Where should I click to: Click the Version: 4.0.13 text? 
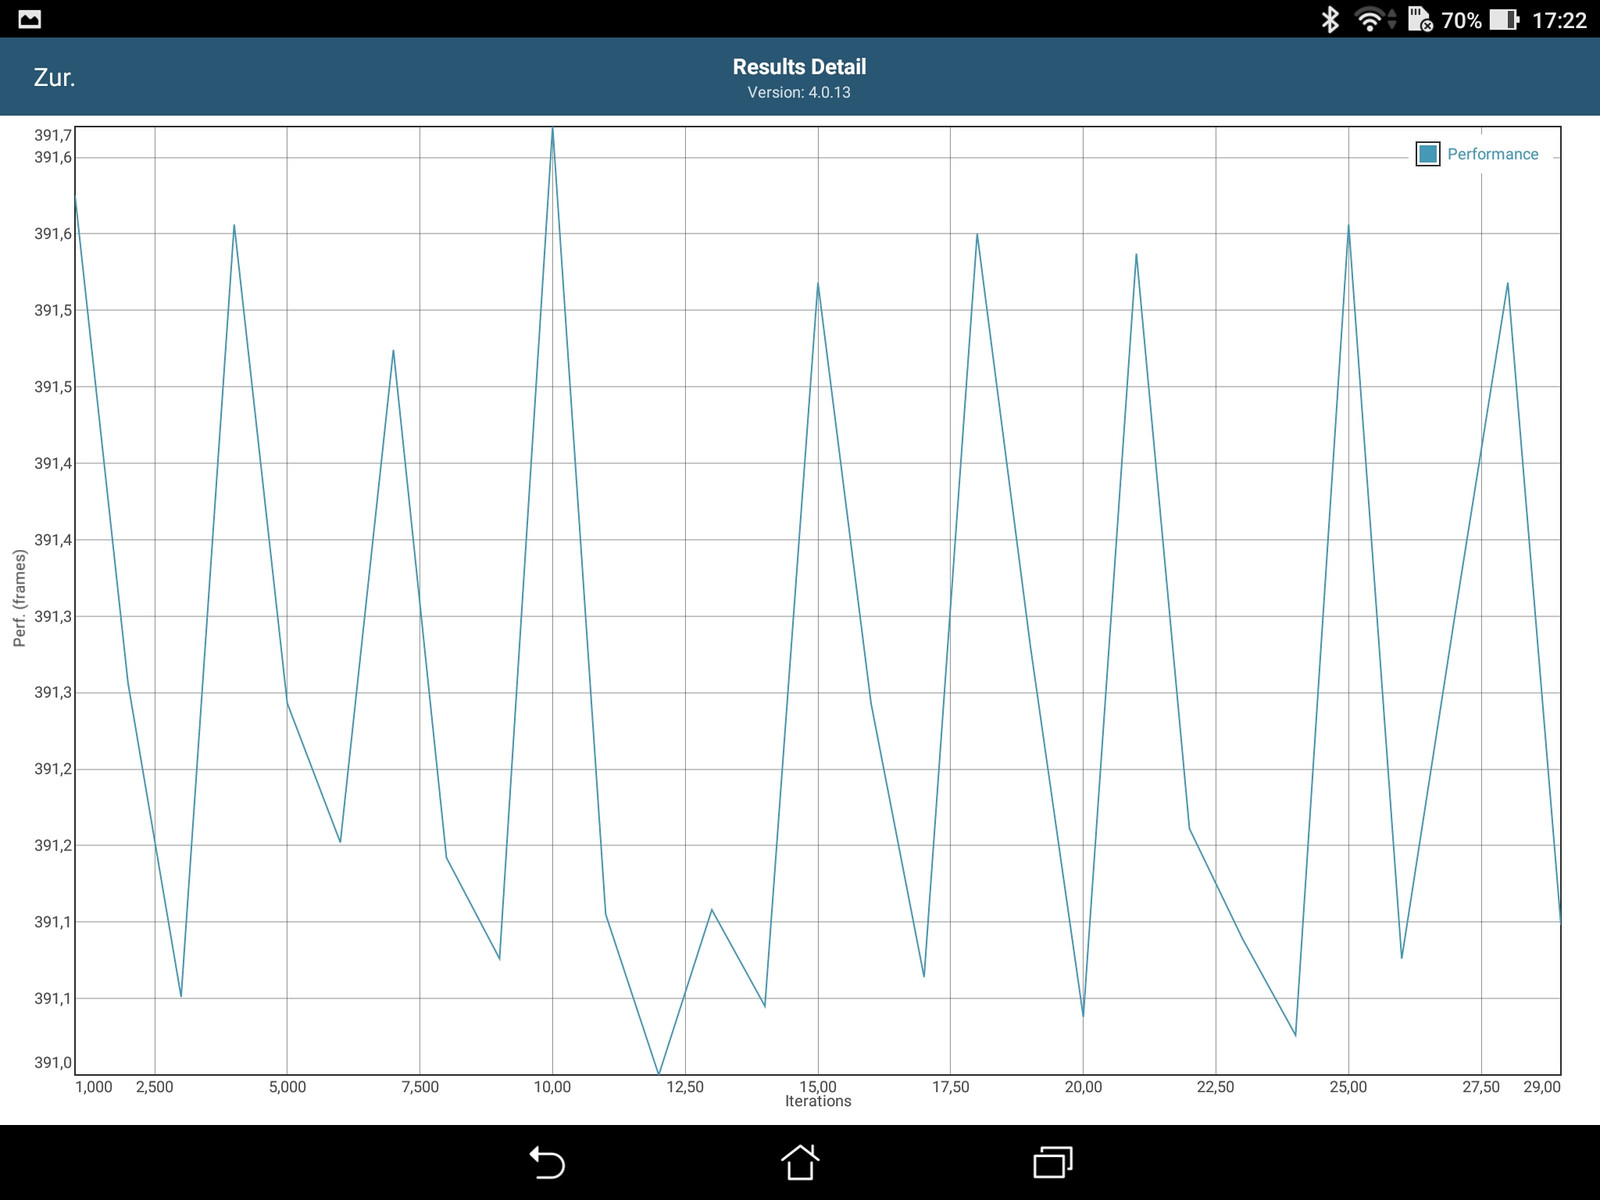[x=799, y=92]
